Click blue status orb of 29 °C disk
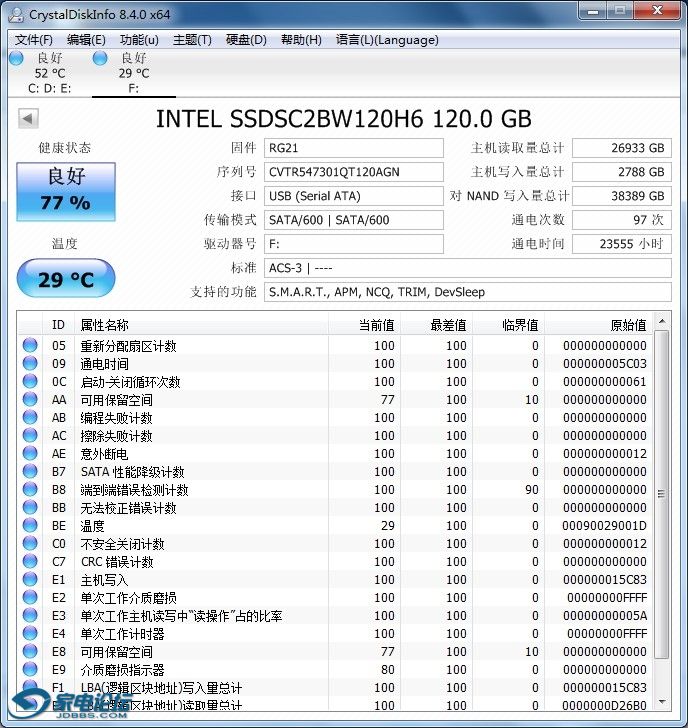The image size is (688, 728). (x=100, y=58)
